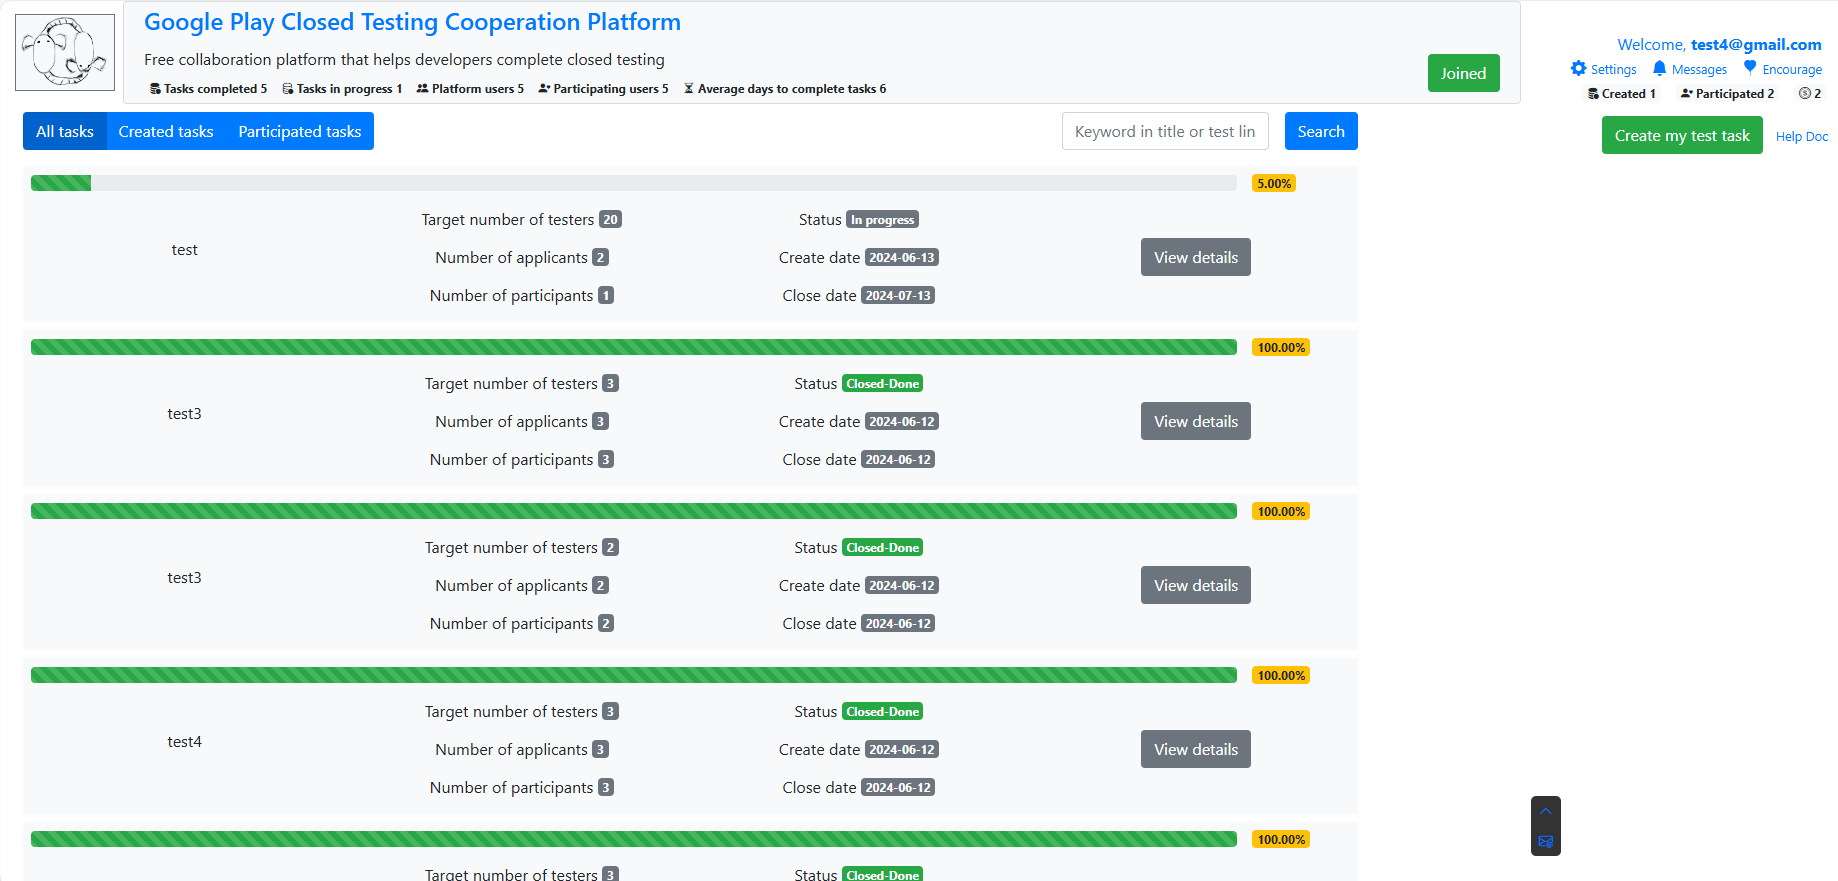View details of the In progress test task

point(1196,257)
